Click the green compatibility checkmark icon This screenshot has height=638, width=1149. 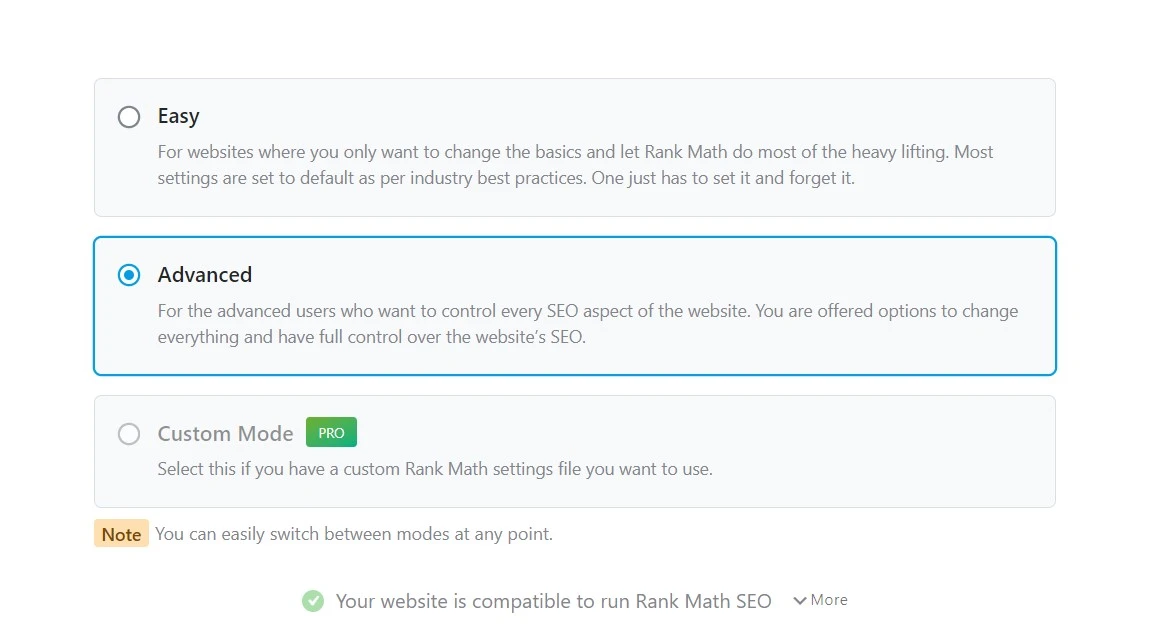pyautogui.click(x=313, y=601)
